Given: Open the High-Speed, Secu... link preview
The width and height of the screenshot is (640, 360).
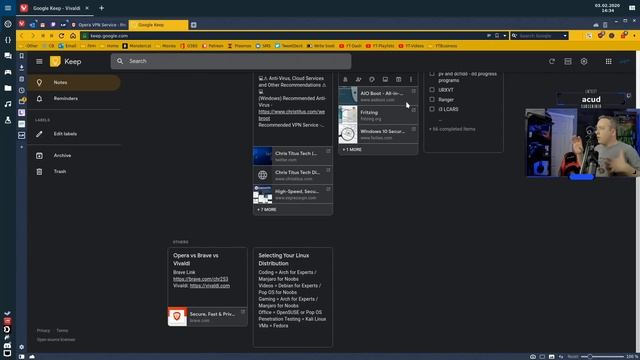Looking at the screenshot, I should coord(293,194).
